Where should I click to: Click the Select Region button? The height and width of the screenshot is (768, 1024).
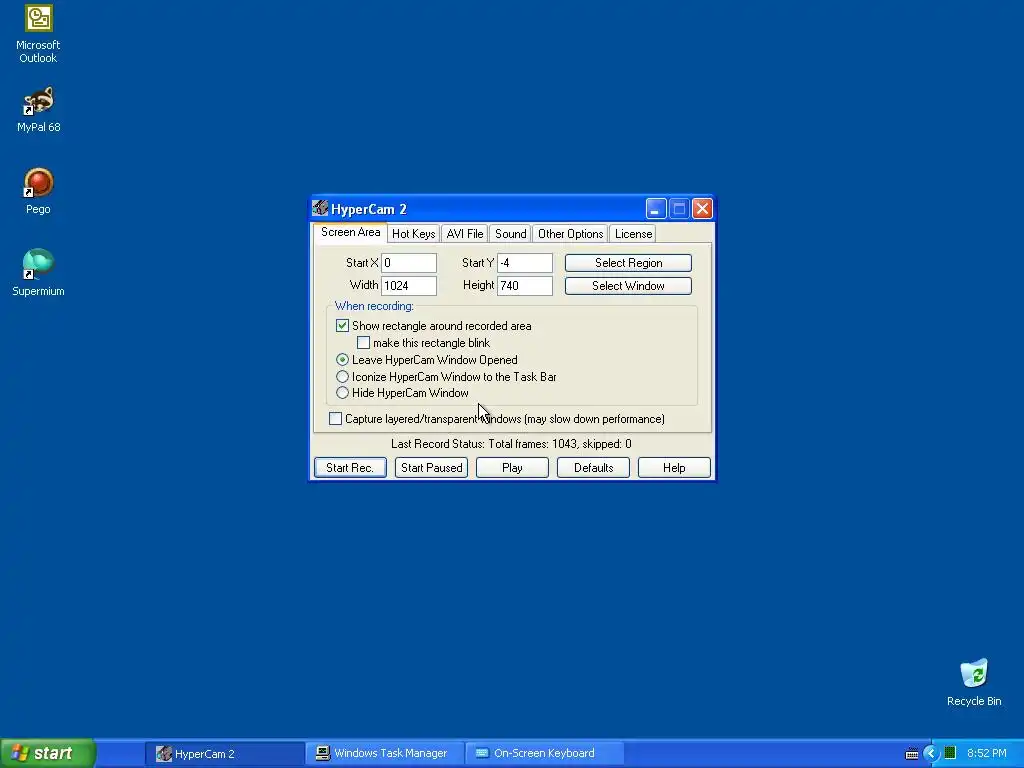click(628, 263)
